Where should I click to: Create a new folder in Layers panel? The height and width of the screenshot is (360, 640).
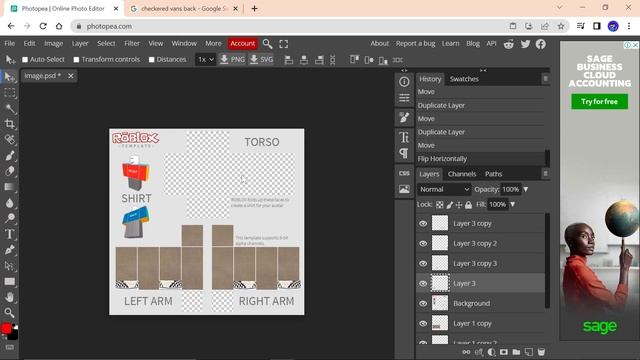516,352
